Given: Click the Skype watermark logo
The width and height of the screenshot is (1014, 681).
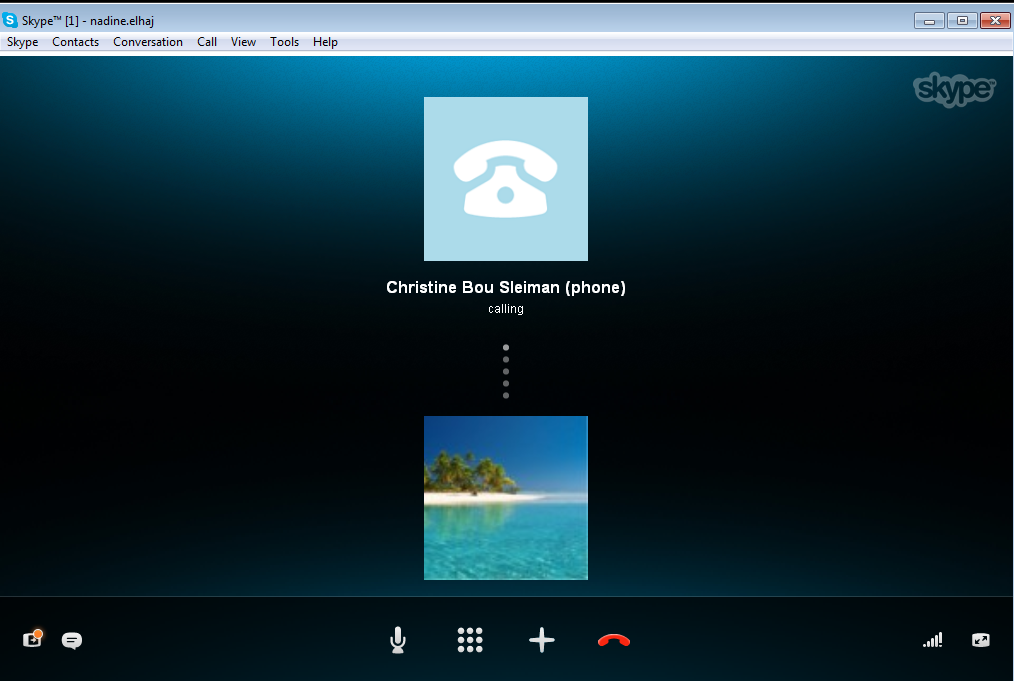Looking at the screenshot, I should pyautogui.click(x=953, y=89).
